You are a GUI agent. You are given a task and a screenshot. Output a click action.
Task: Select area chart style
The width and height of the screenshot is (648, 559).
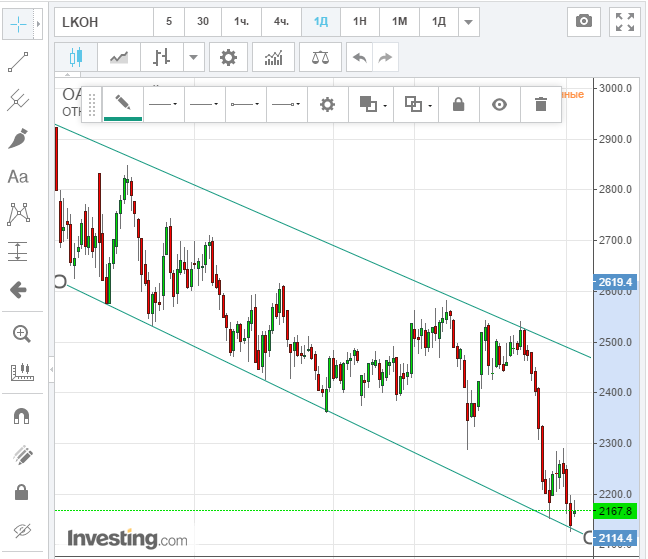click(119, 57)
